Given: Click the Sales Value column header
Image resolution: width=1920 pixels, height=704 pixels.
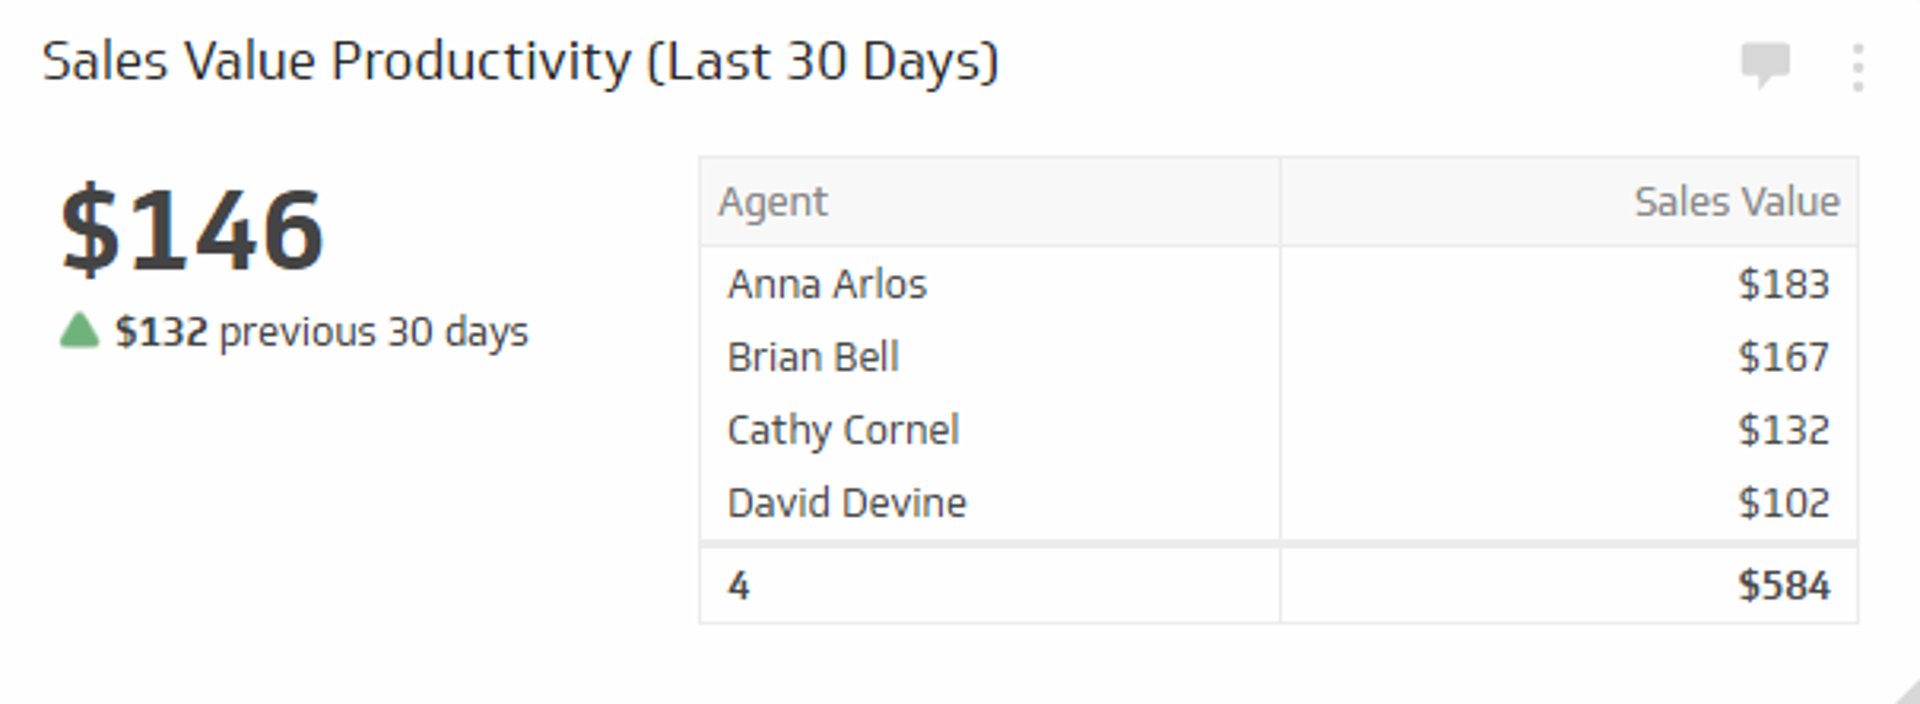Looking at the screenshot, I should (1736, 202).
